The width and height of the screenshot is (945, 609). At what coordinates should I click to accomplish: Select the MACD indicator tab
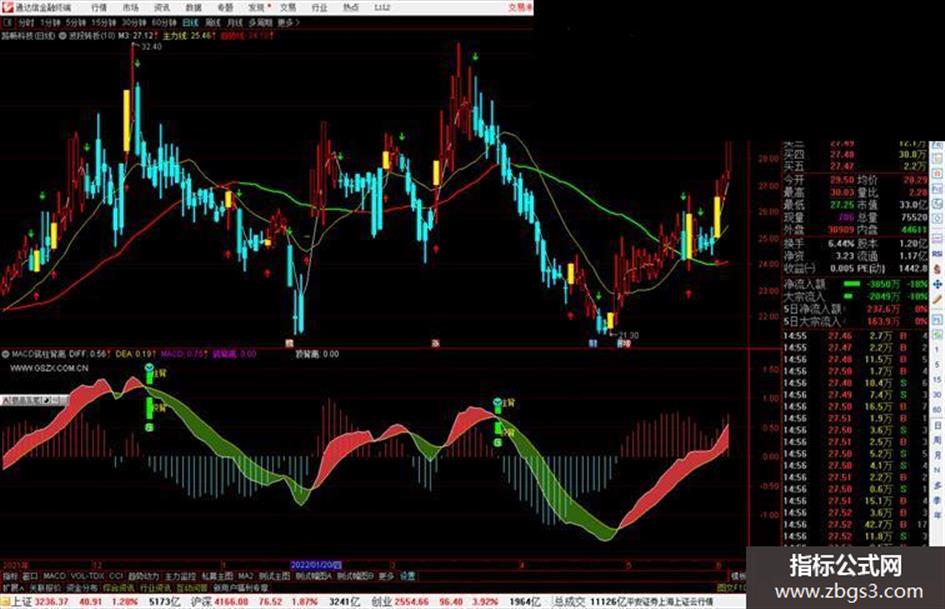(54, 576)
